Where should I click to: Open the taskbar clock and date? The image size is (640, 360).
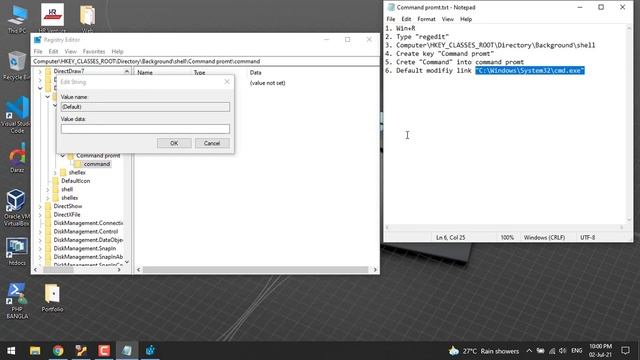pyautogui.click(x=600, y=351)
